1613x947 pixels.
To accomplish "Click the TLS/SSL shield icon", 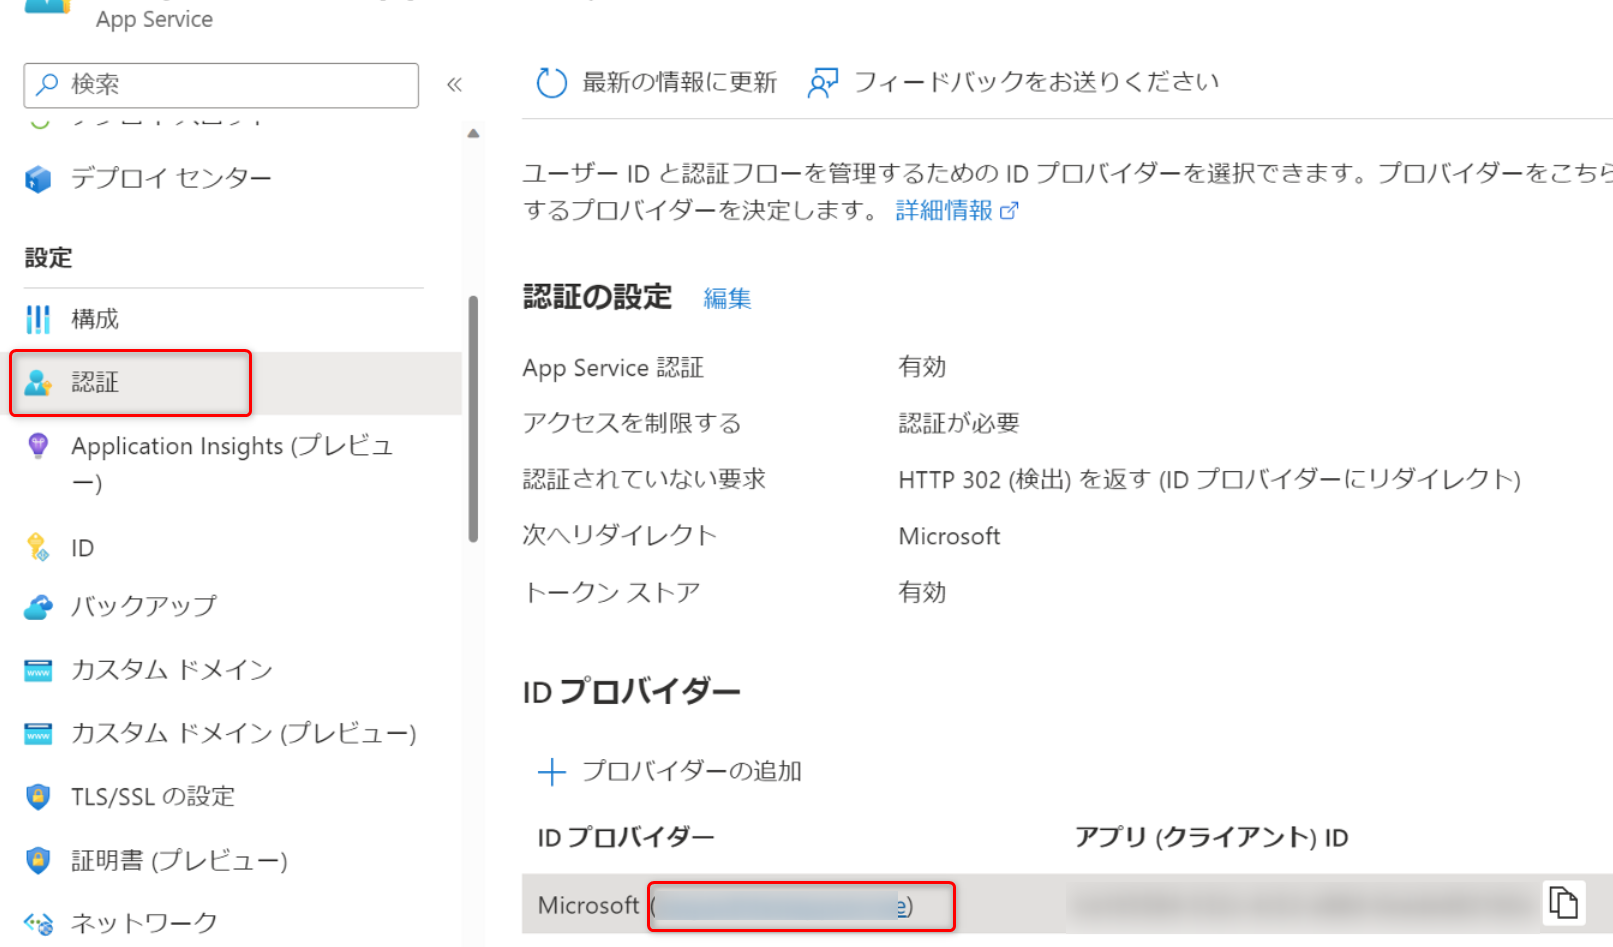I will [x=38, y=797].
